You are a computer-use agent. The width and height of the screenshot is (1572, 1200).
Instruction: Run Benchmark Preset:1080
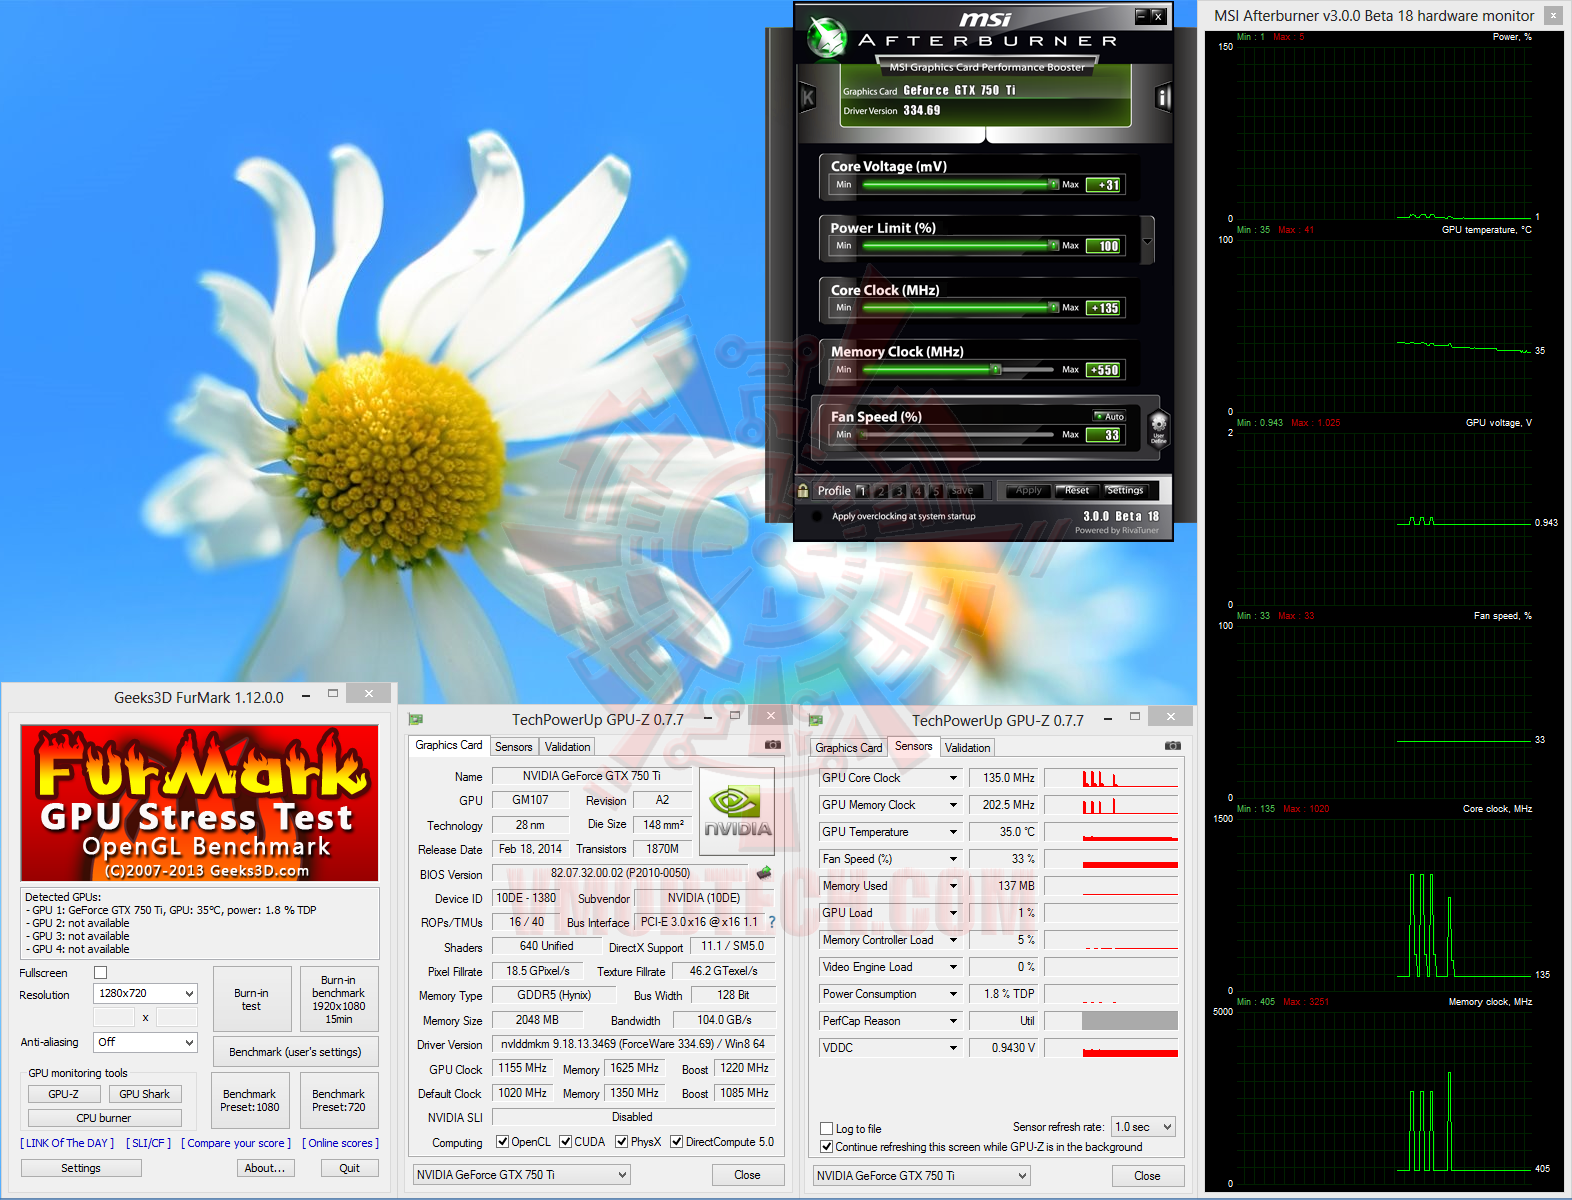tap(250, 1101)
